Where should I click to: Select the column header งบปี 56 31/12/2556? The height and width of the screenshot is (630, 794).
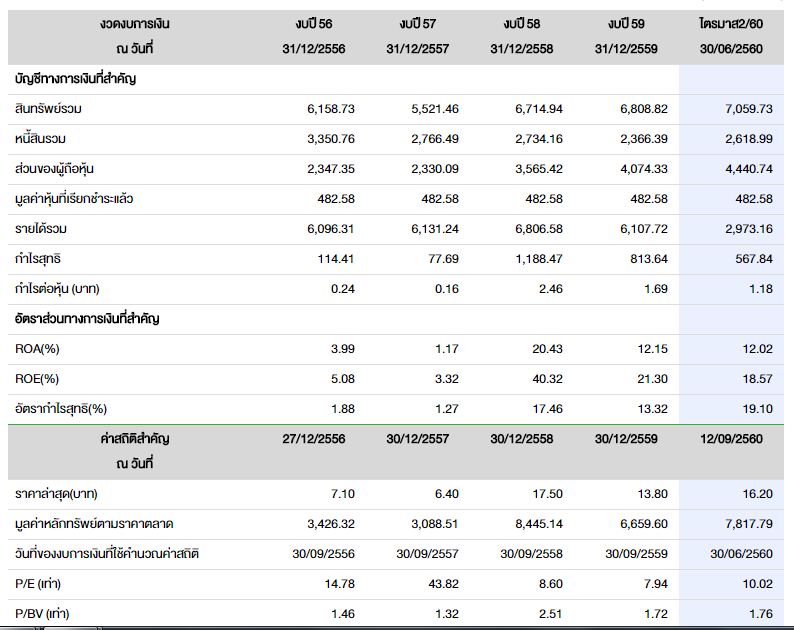coord(314,36)
